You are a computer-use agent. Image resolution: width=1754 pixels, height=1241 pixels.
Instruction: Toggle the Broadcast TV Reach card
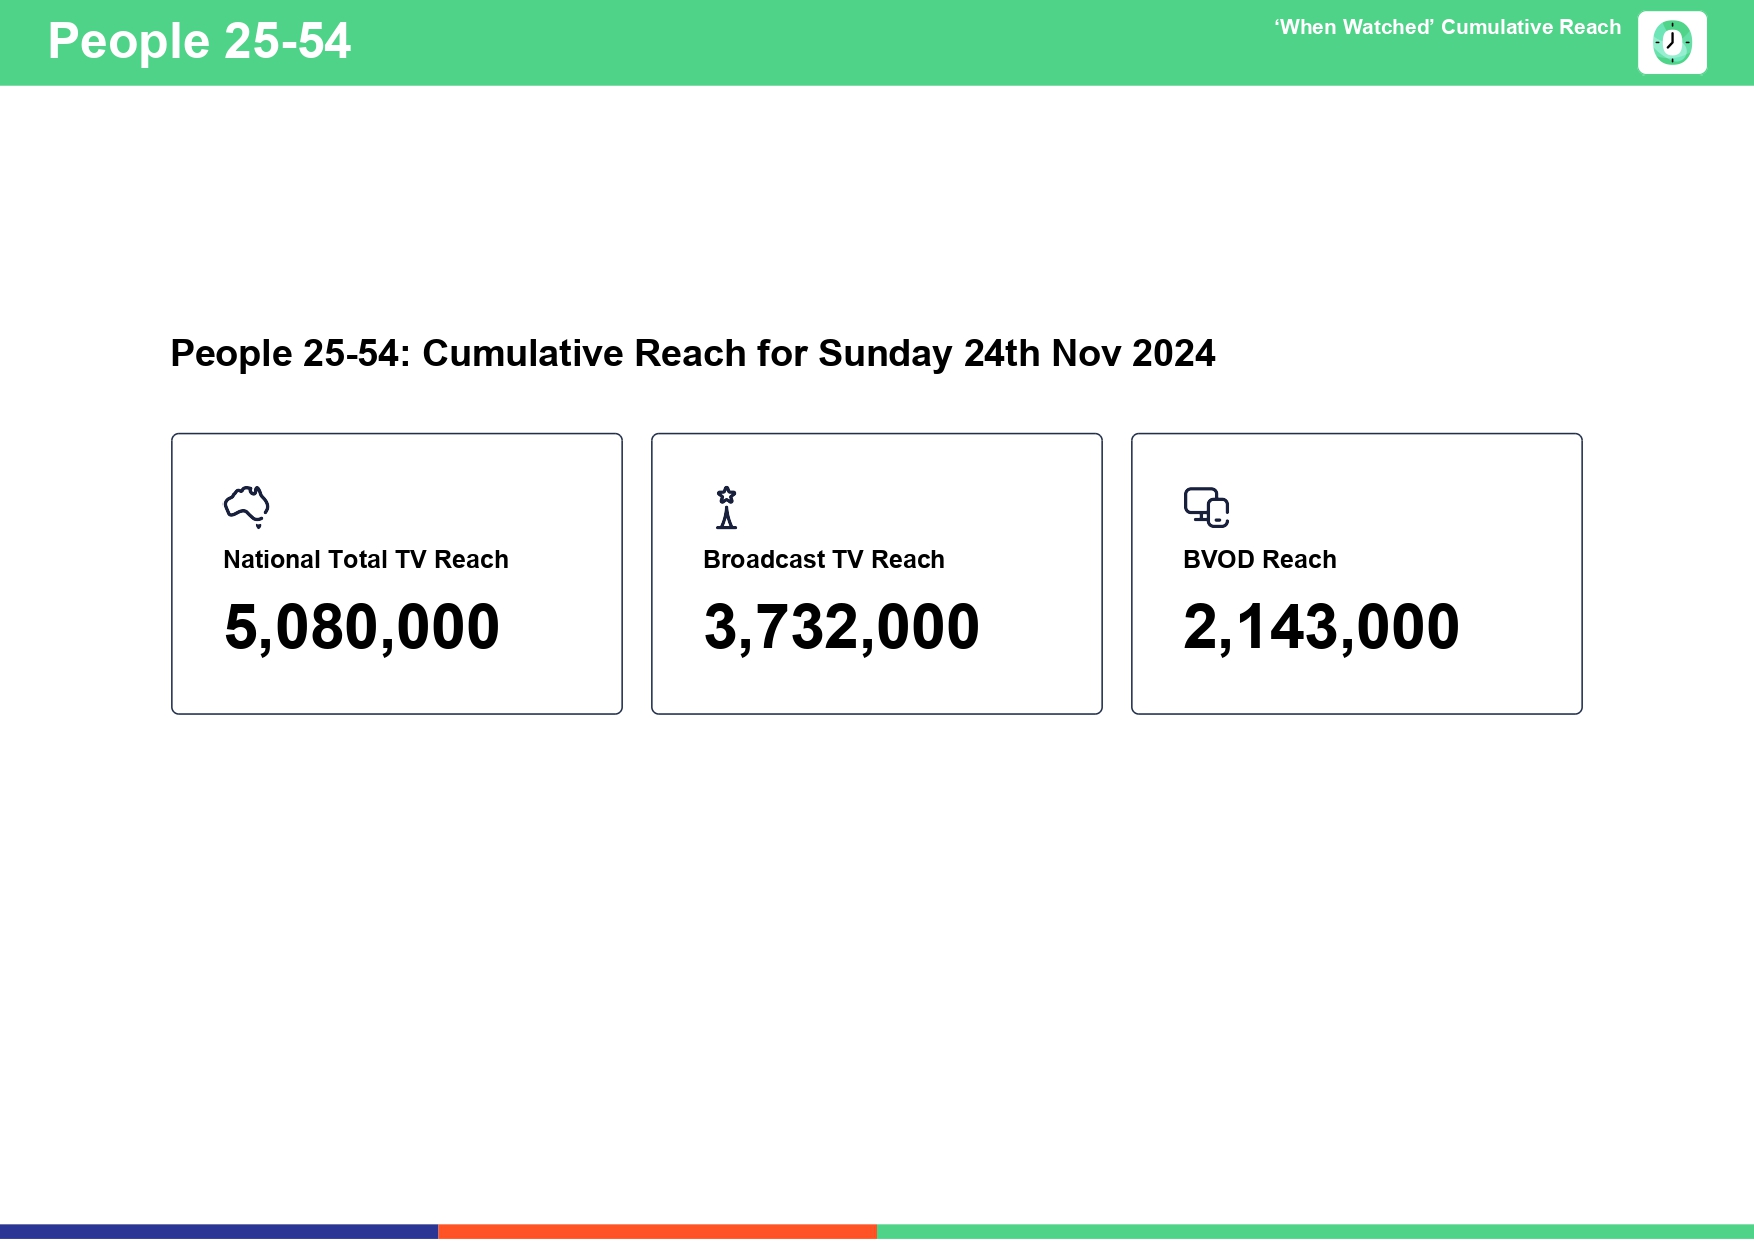click(x=877, y=573)
